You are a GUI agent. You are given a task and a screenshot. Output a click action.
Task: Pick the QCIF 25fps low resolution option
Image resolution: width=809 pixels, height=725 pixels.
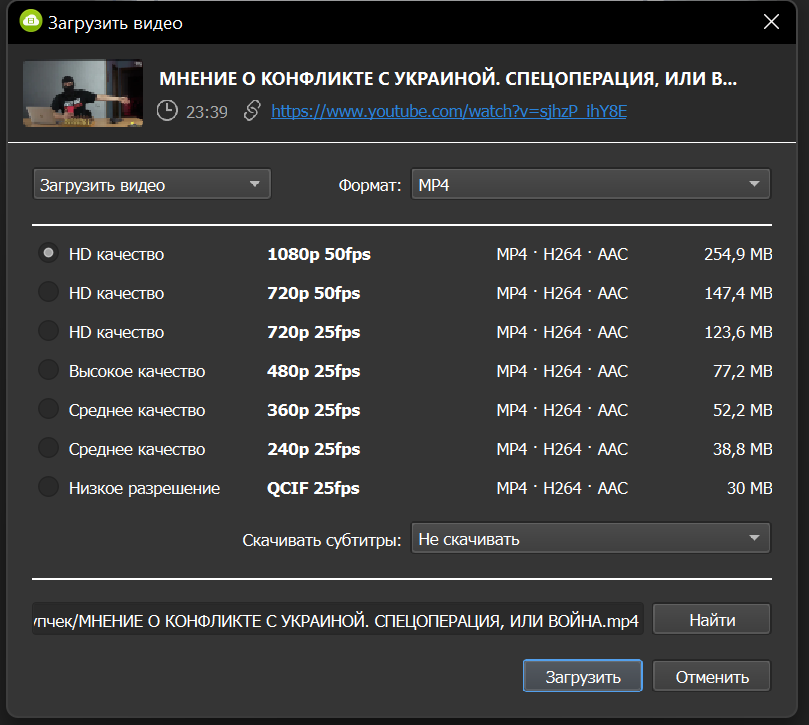[47, 488]
